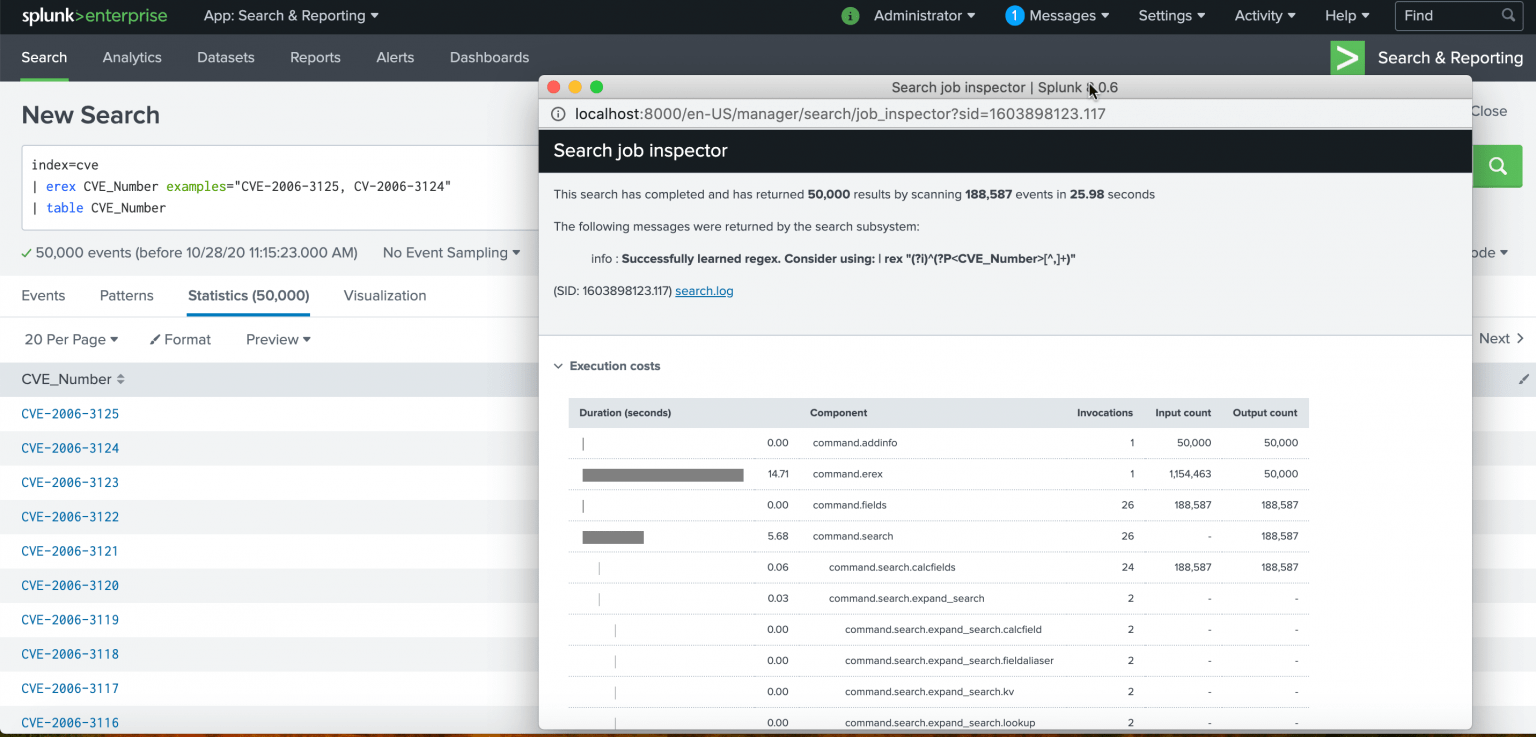The width and height of the screenshot is (1536, 737).
Task: Click the Invocations column header
Action: point(1104,413)
